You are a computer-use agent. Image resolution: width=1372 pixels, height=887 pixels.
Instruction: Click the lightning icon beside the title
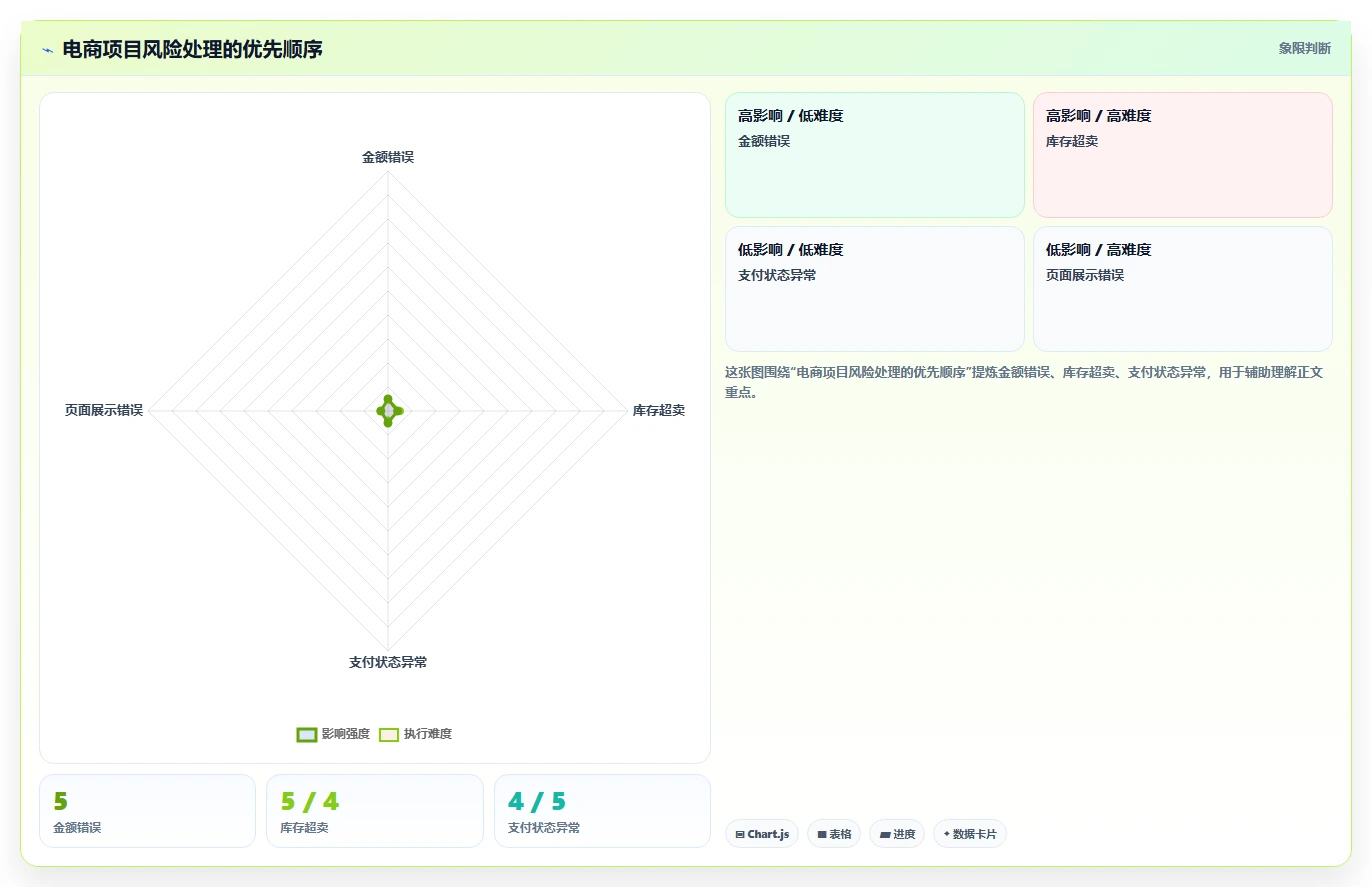(x=48, y=50)
